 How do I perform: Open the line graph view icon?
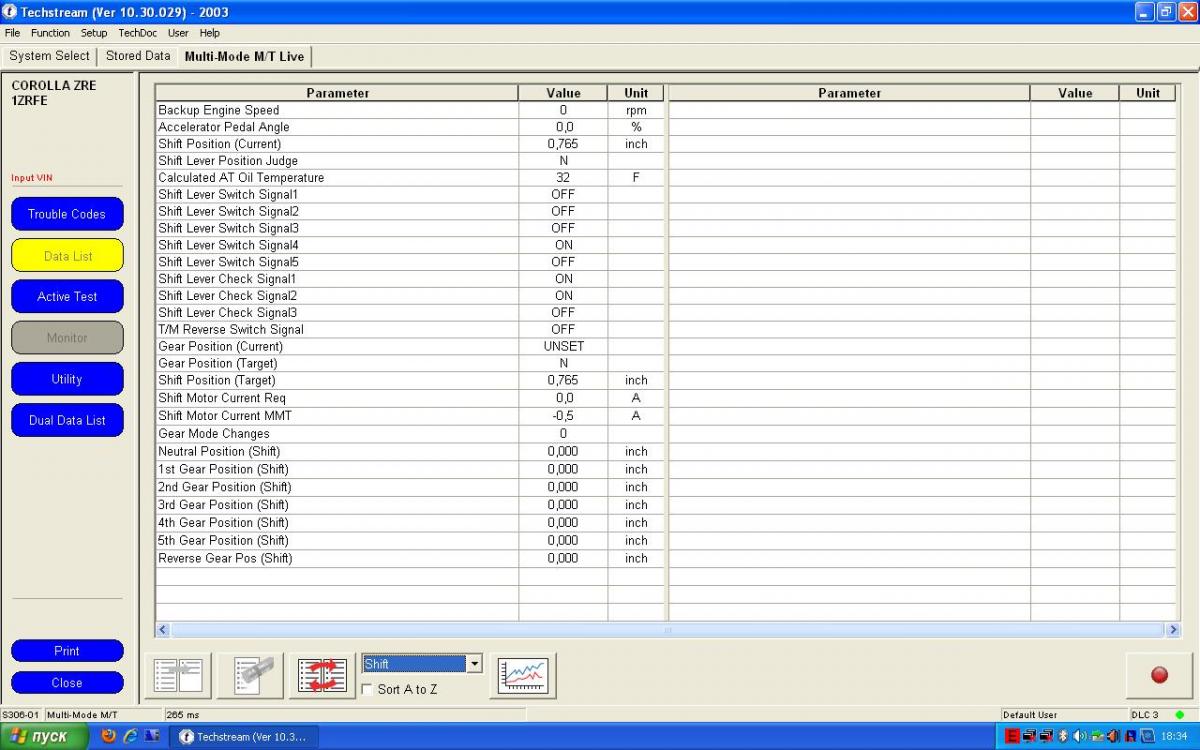pyautogui.click(x=523, y=675)
